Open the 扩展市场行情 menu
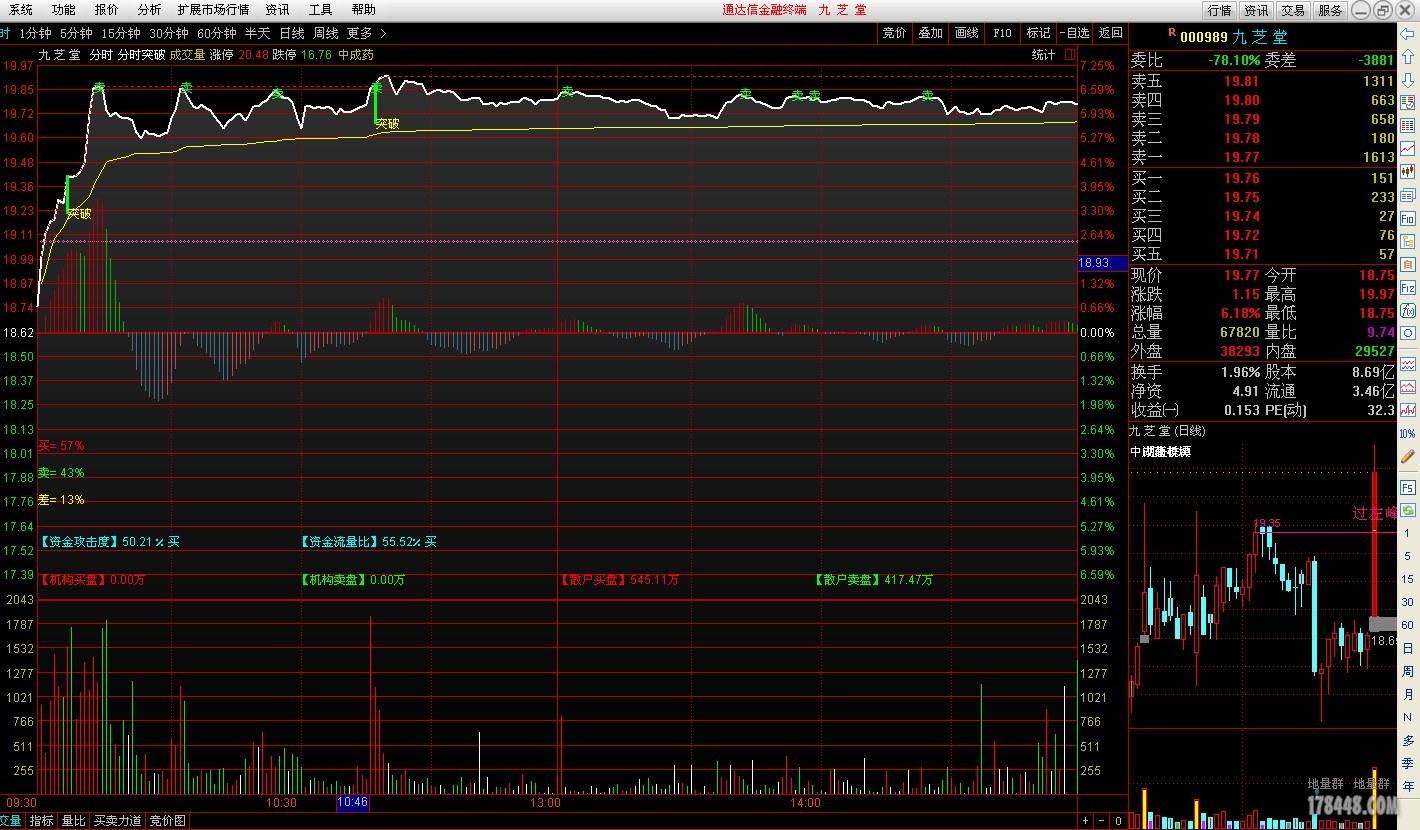1420x830 pixels. click(x=213, y=10)
